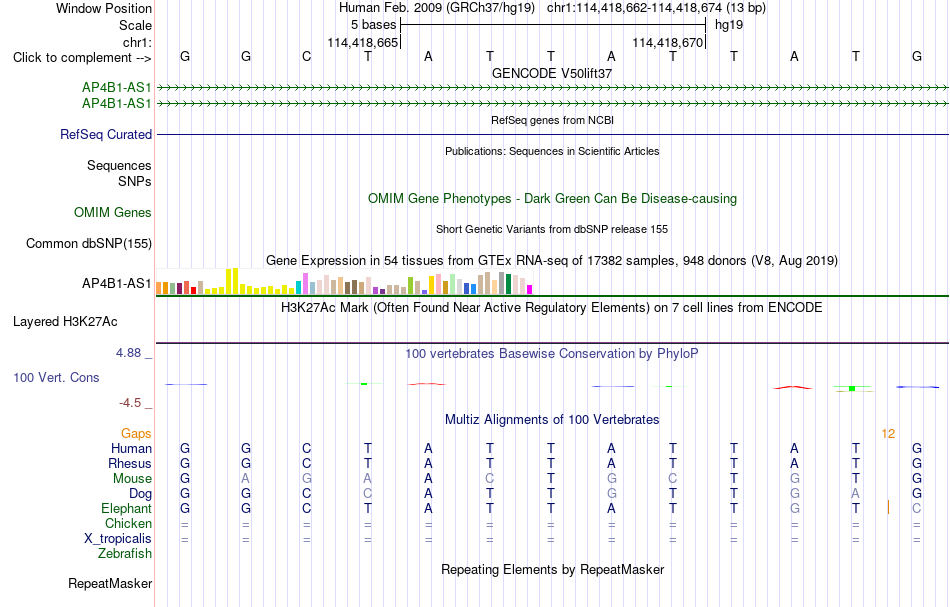Click the SNPs publications track label

[x=135, y=181]
